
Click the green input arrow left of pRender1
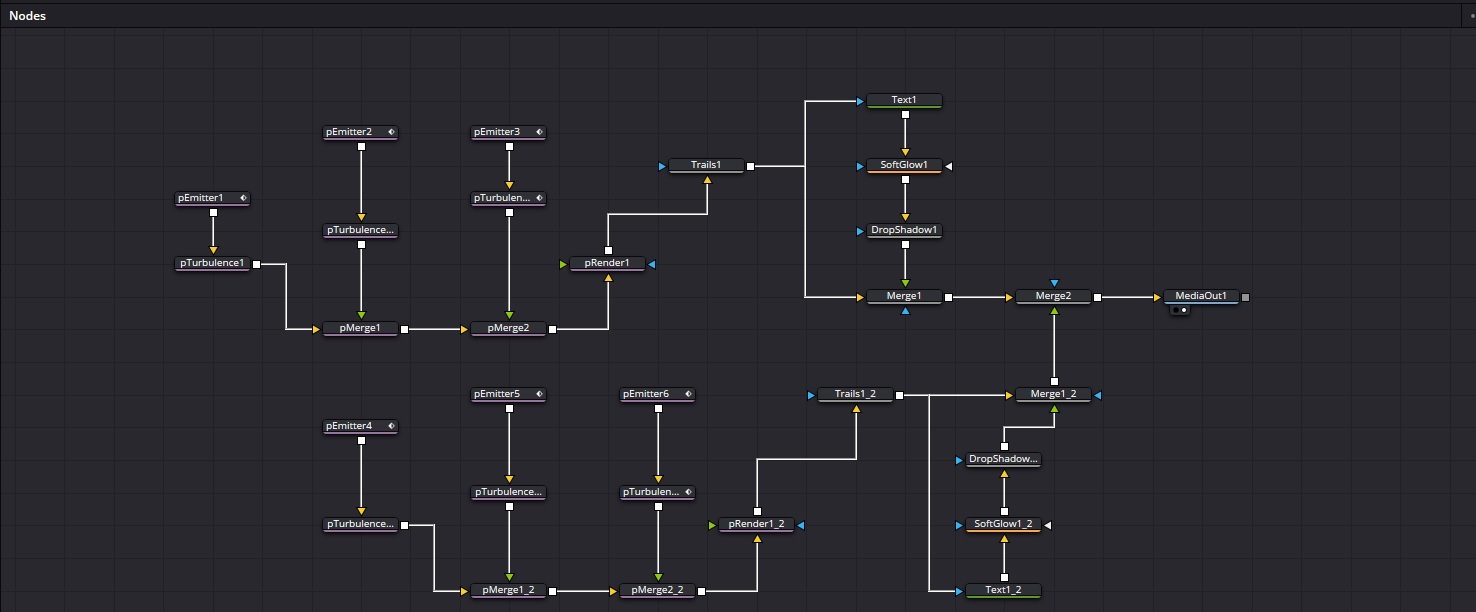563,264
